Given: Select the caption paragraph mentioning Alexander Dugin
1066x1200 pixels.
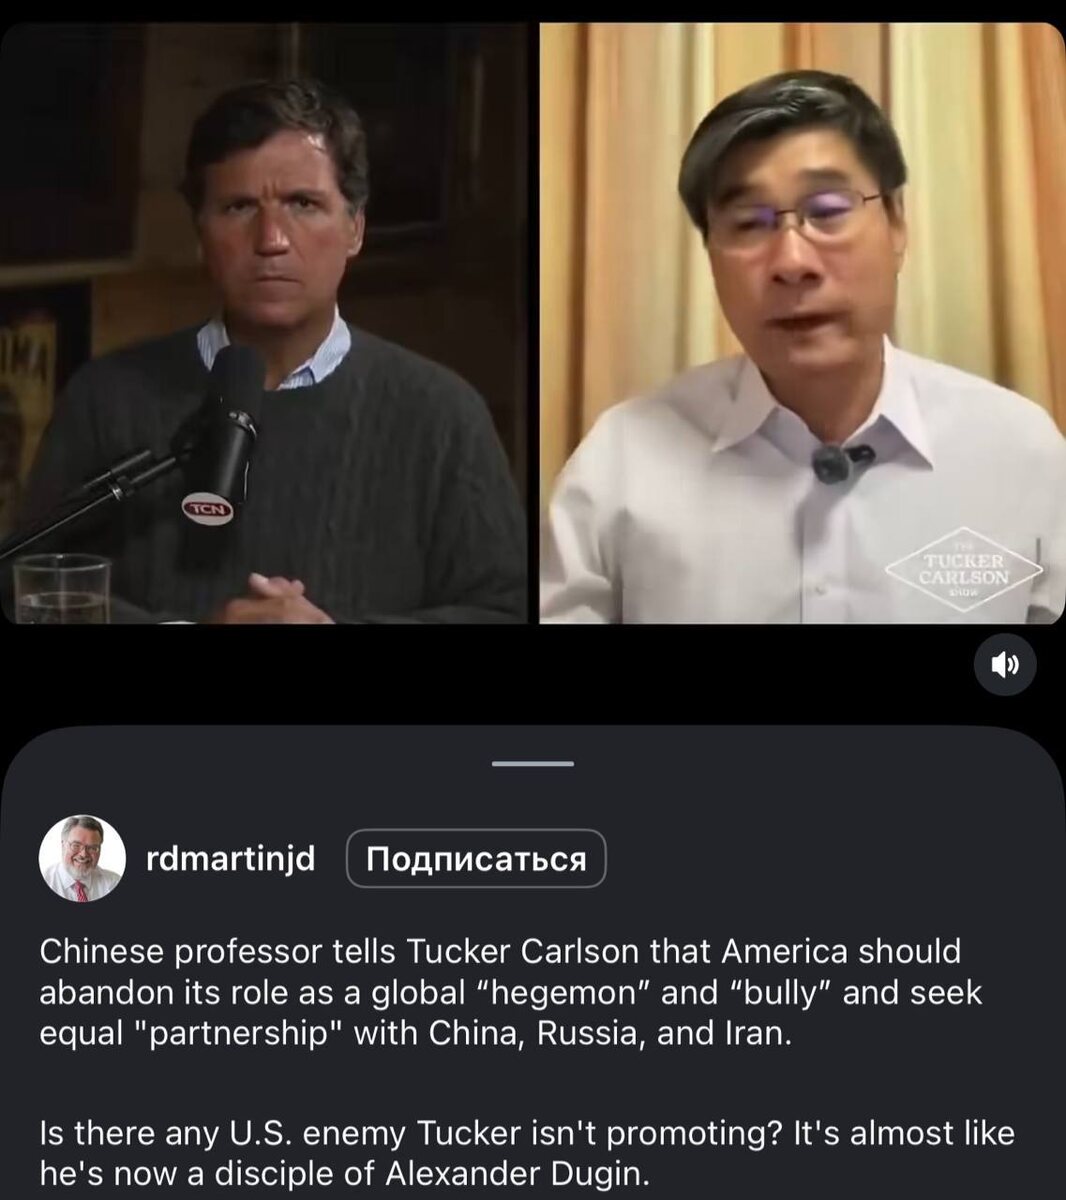Looking at the screenshot, I should tap(527, 1153).
